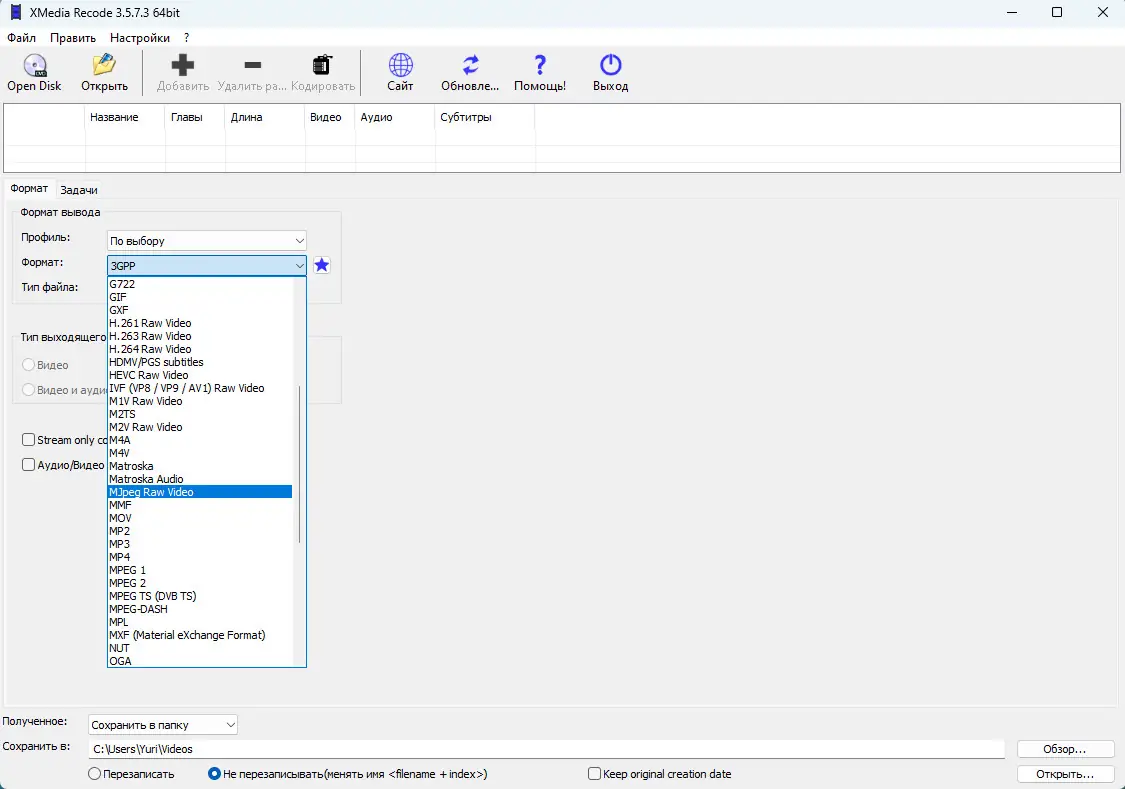Open the Сайт globe icon
Viewport: 1125px width, 789px height.
coord(400,65)
